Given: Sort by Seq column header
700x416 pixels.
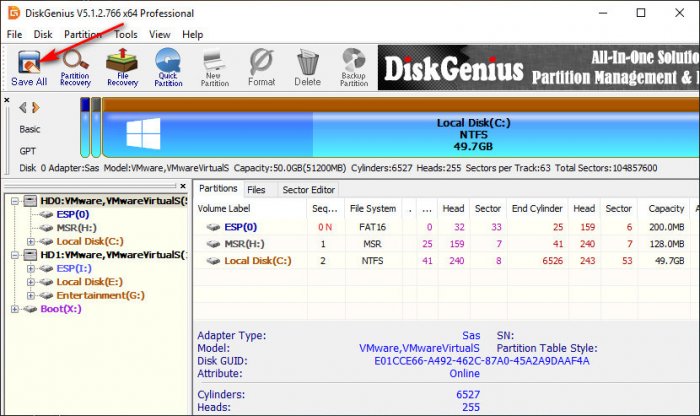Looking at the screenshot, I should (325, 208).
